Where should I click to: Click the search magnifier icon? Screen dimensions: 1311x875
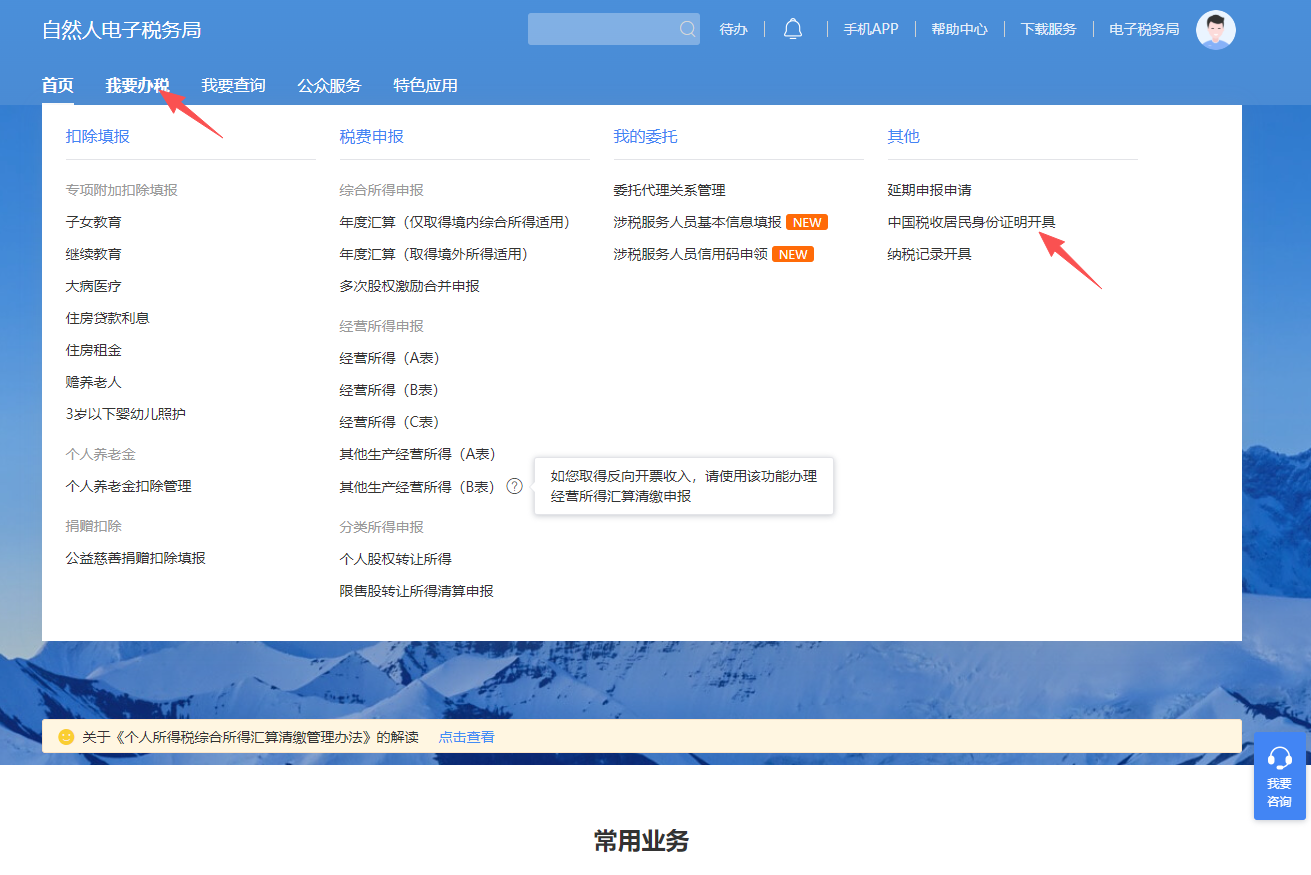point(686,28)
